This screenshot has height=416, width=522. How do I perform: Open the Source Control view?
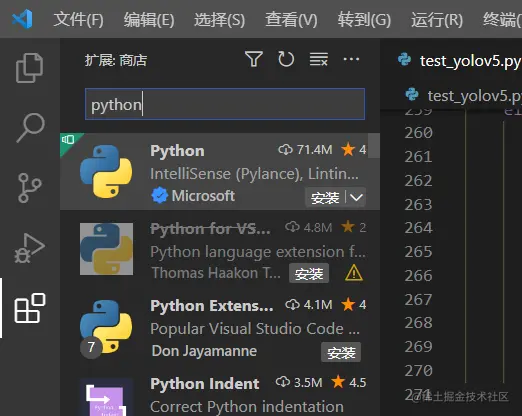(x=29, y=188)
